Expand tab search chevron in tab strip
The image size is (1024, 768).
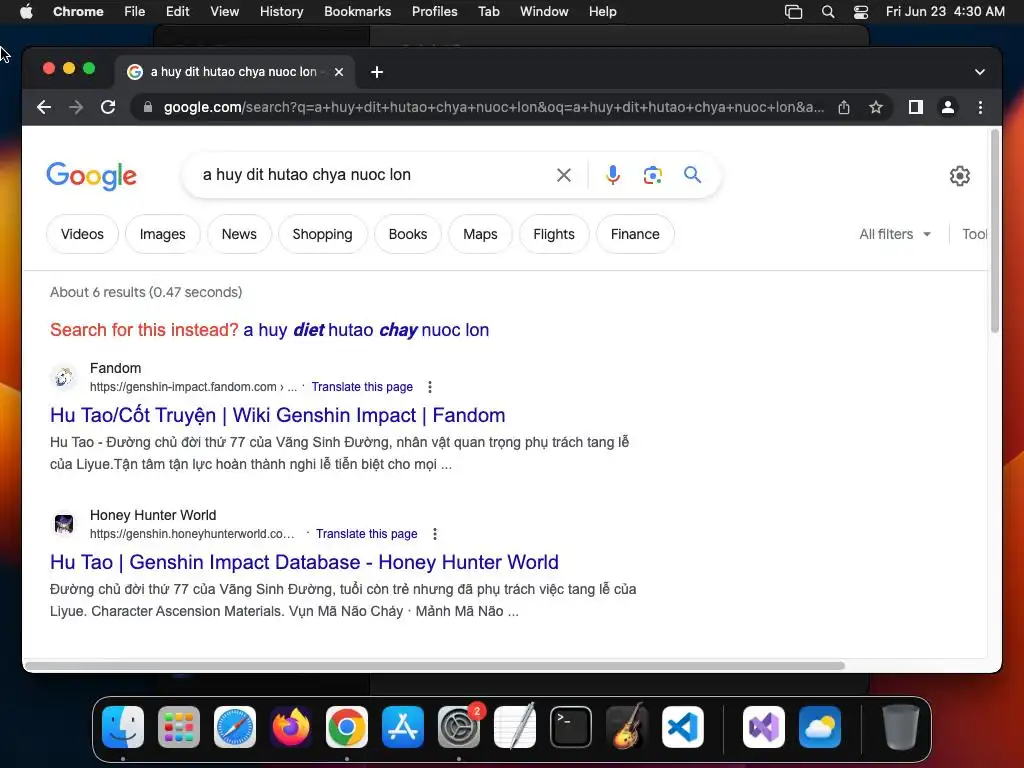coord(980,72)
